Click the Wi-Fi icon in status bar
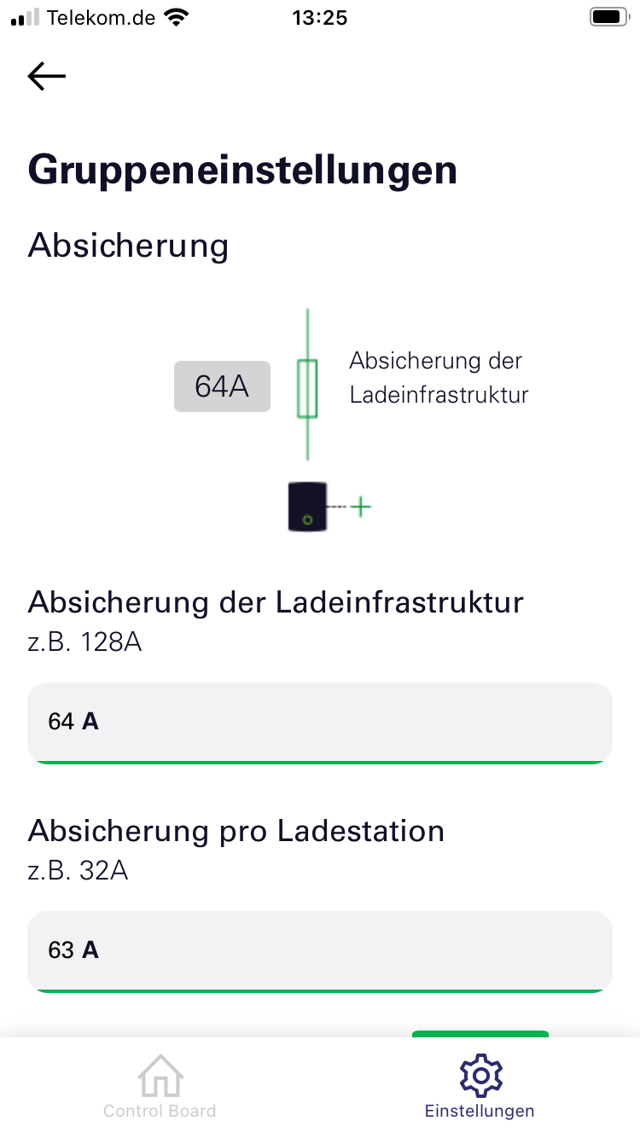Screen dimensions: 640x1138 click(177, 17)
